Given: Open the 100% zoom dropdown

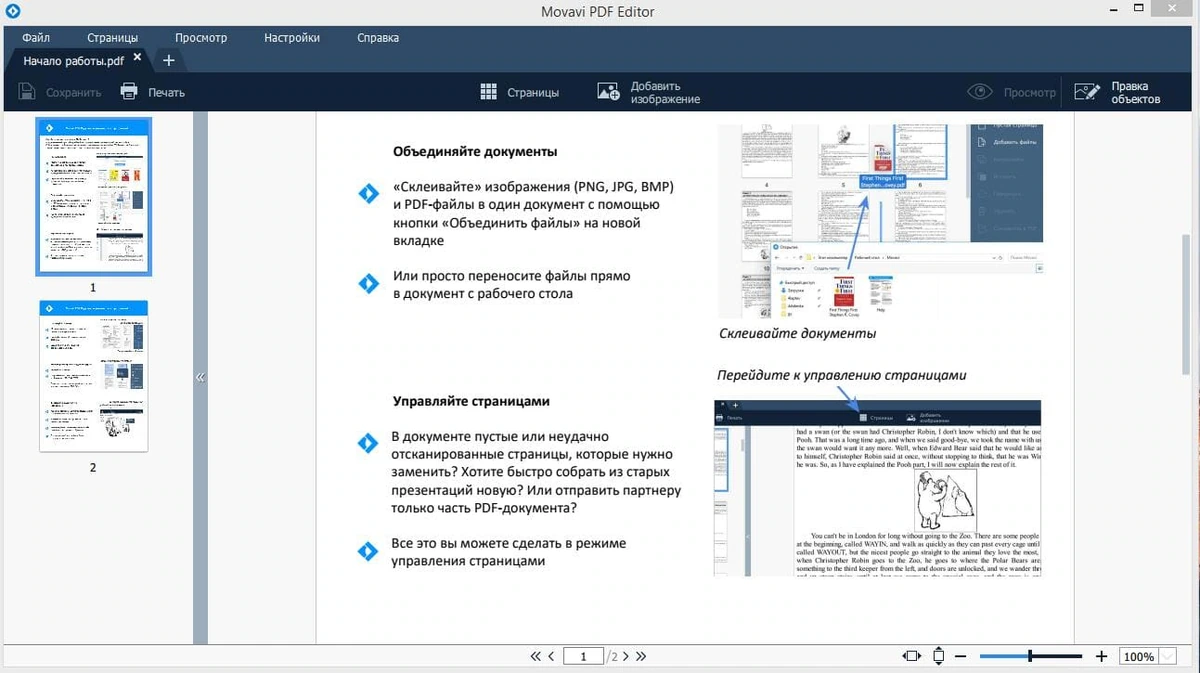Looking at the screenshot, I should (1168, 657).
